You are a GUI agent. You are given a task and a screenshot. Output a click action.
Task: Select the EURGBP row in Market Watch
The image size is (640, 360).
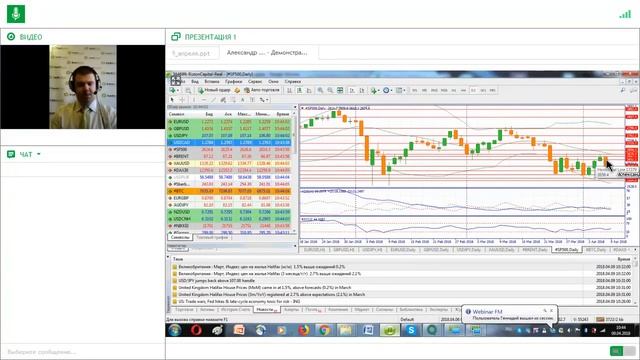click(230, 198)
